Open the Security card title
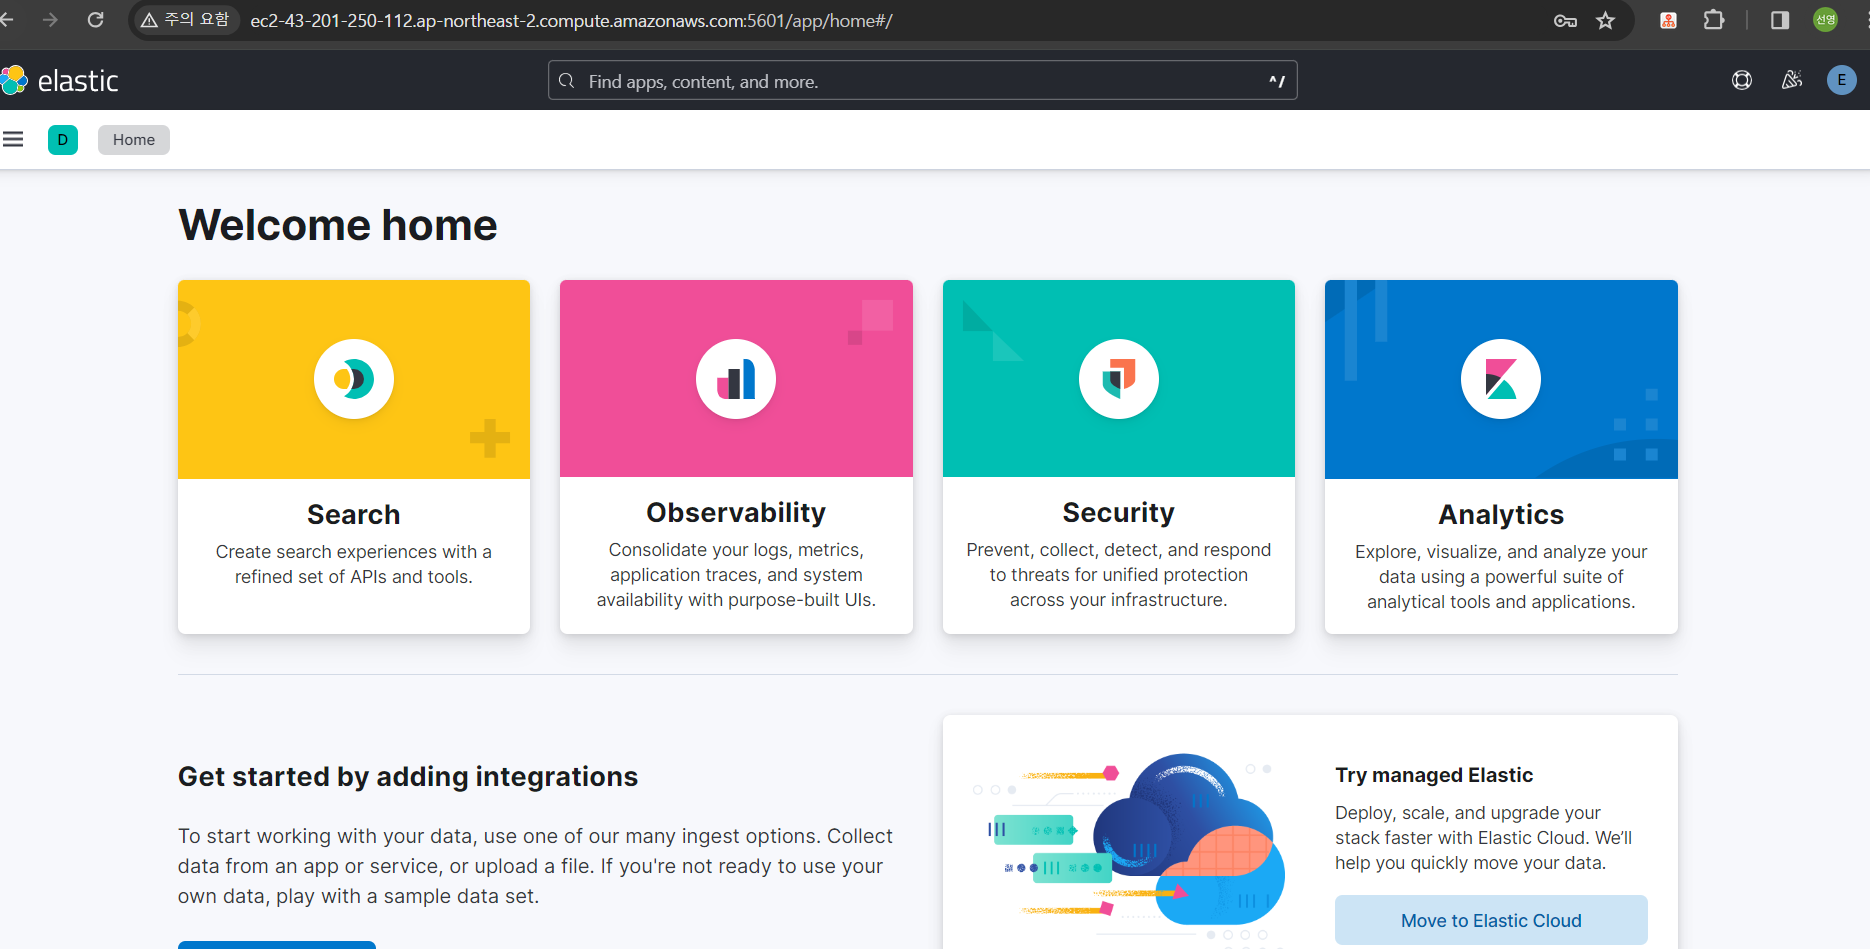Image resolution: width=1870 pixels, height=949 pixels. 1119,512
